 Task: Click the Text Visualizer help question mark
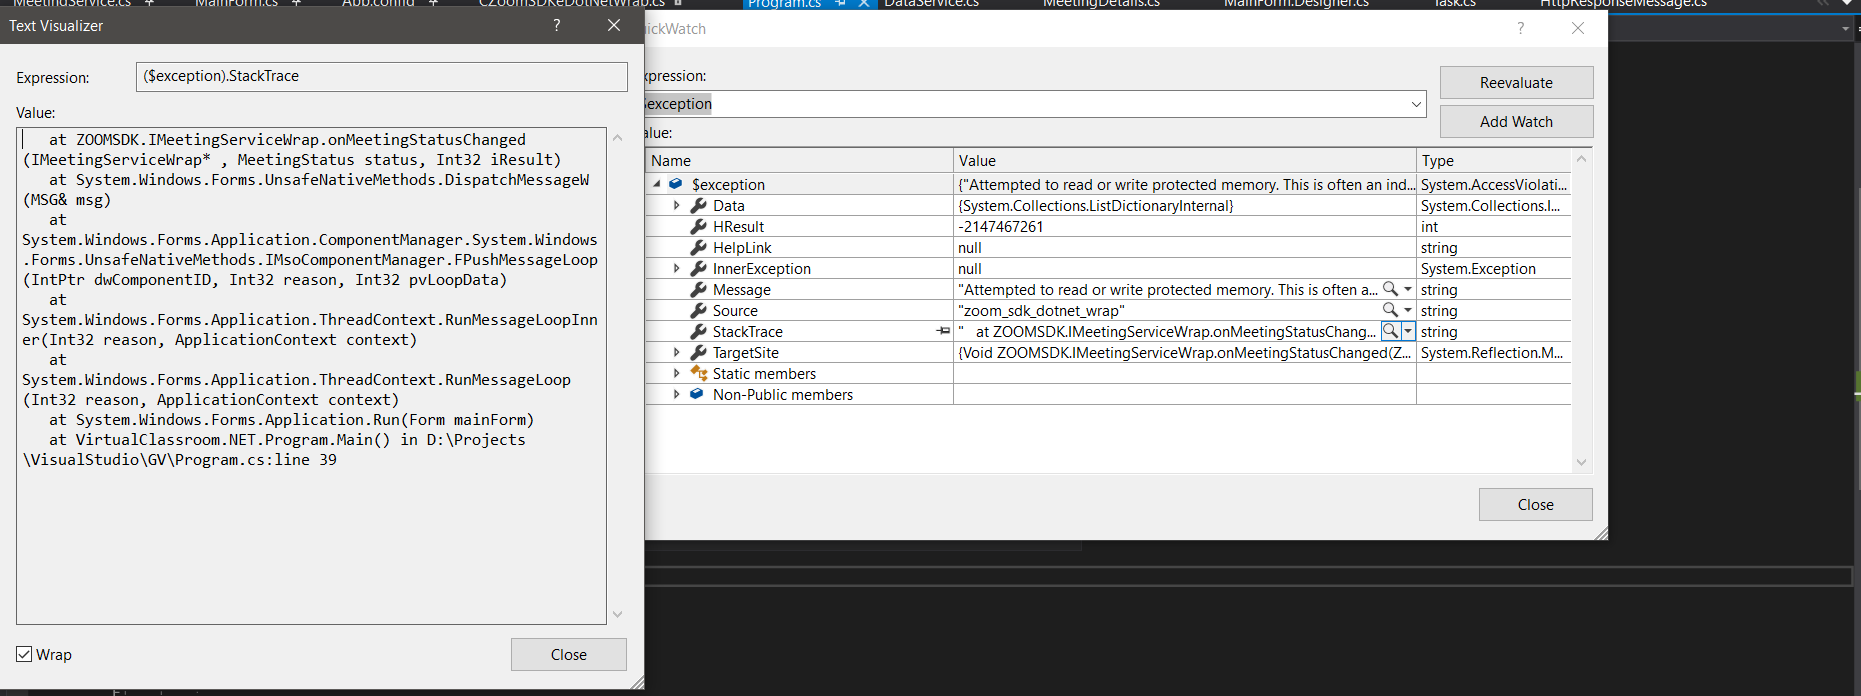pyautogui.click(x=557, y=25)
